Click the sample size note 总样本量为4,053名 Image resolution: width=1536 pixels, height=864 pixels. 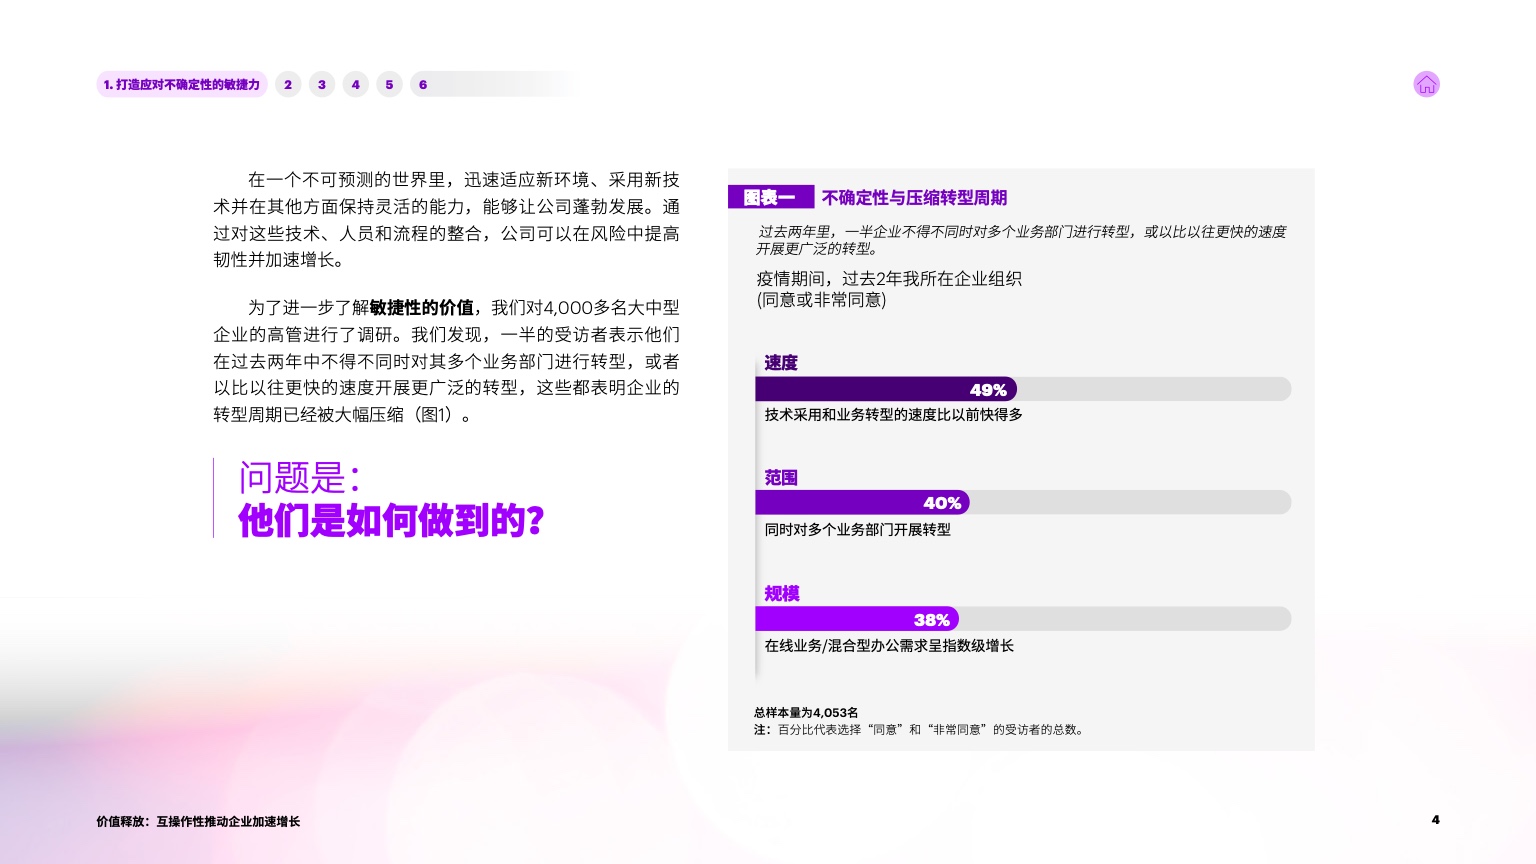[806, 713]
